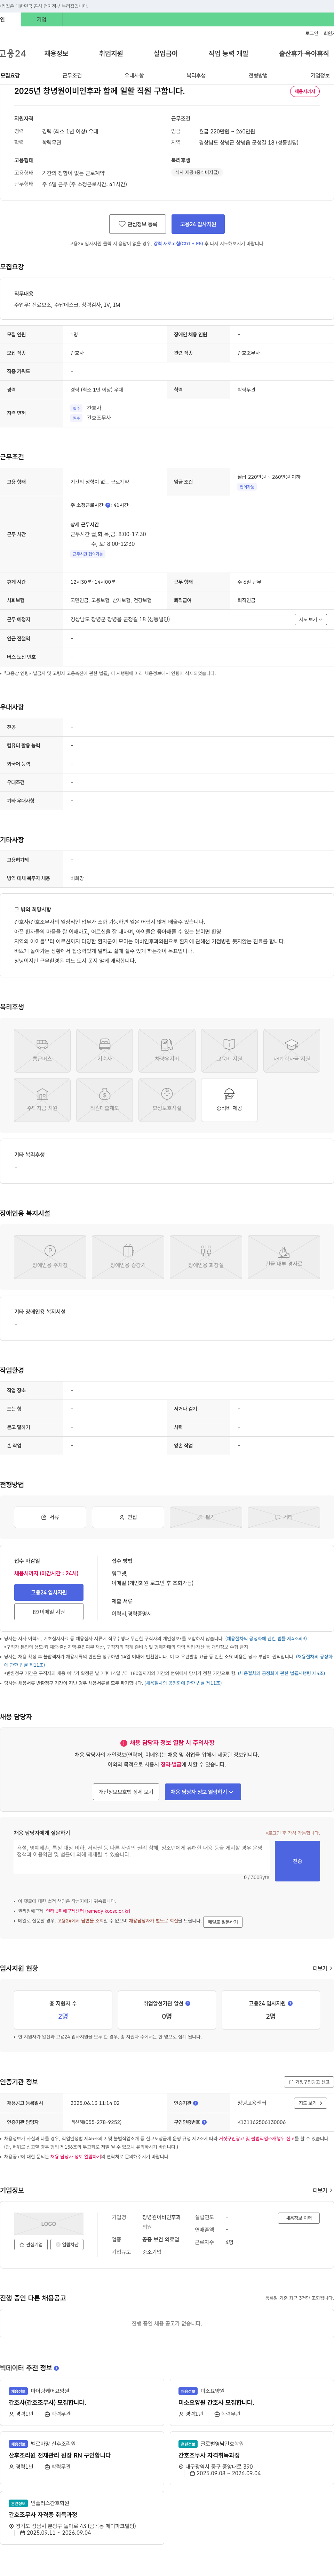Image resolution: width=334 pixels, height=2576 pixels.
Task: Open 직업 능력 개발 menu
Action: click(228, 53)
